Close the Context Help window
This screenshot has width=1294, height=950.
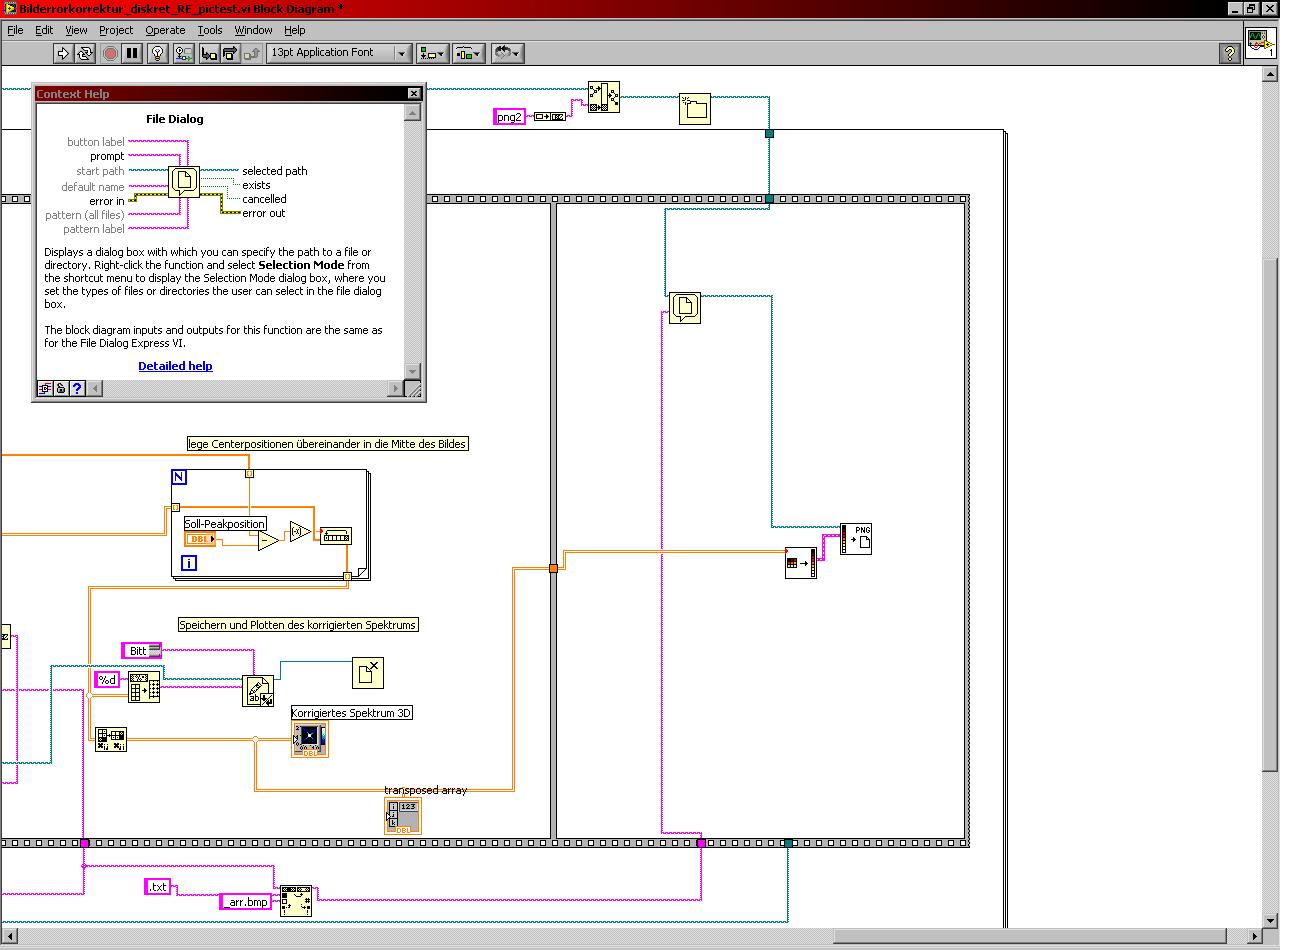414,93
